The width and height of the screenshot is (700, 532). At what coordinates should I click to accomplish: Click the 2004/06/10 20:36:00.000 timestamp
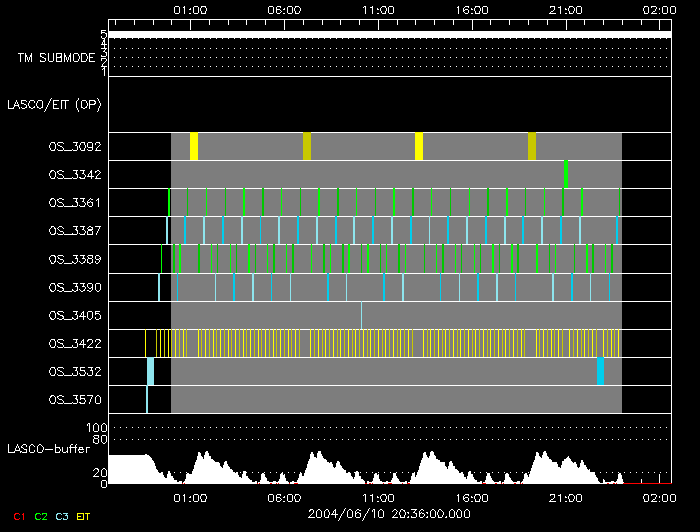[388, 513]
